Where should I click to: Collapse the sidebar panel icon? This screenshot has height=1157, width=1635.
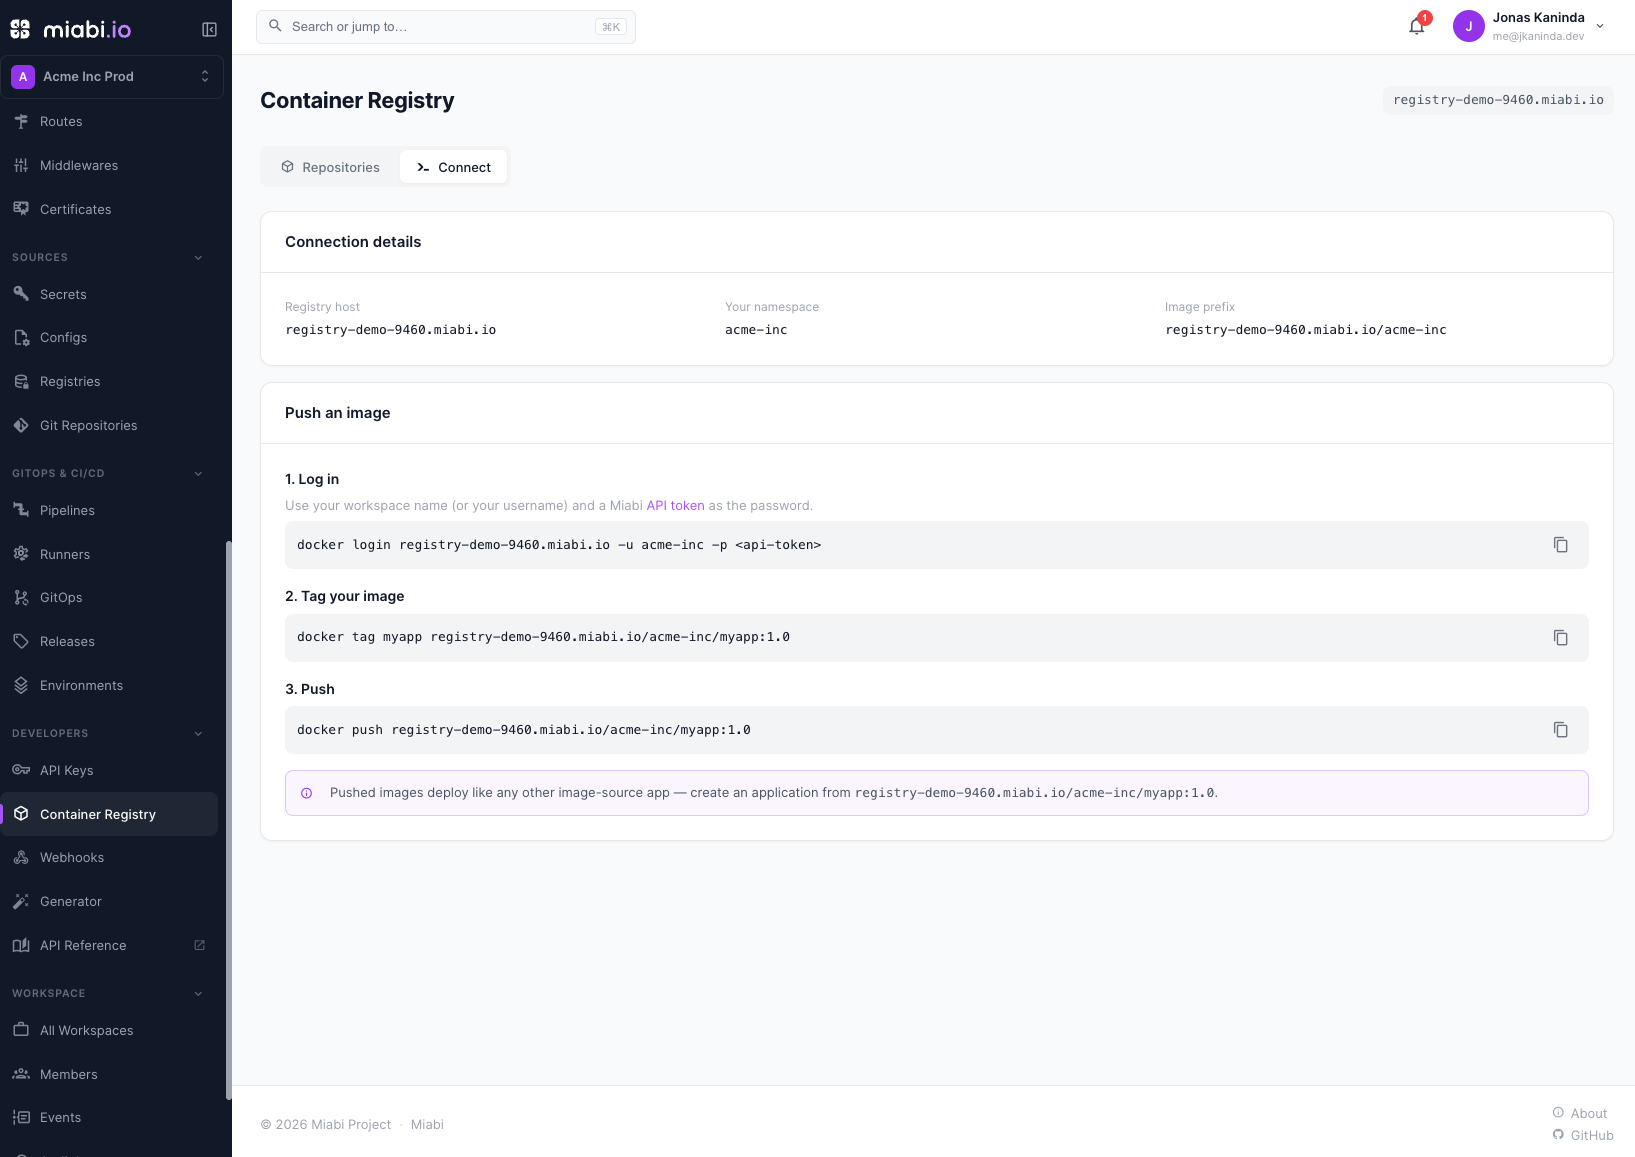pos(209,29)
